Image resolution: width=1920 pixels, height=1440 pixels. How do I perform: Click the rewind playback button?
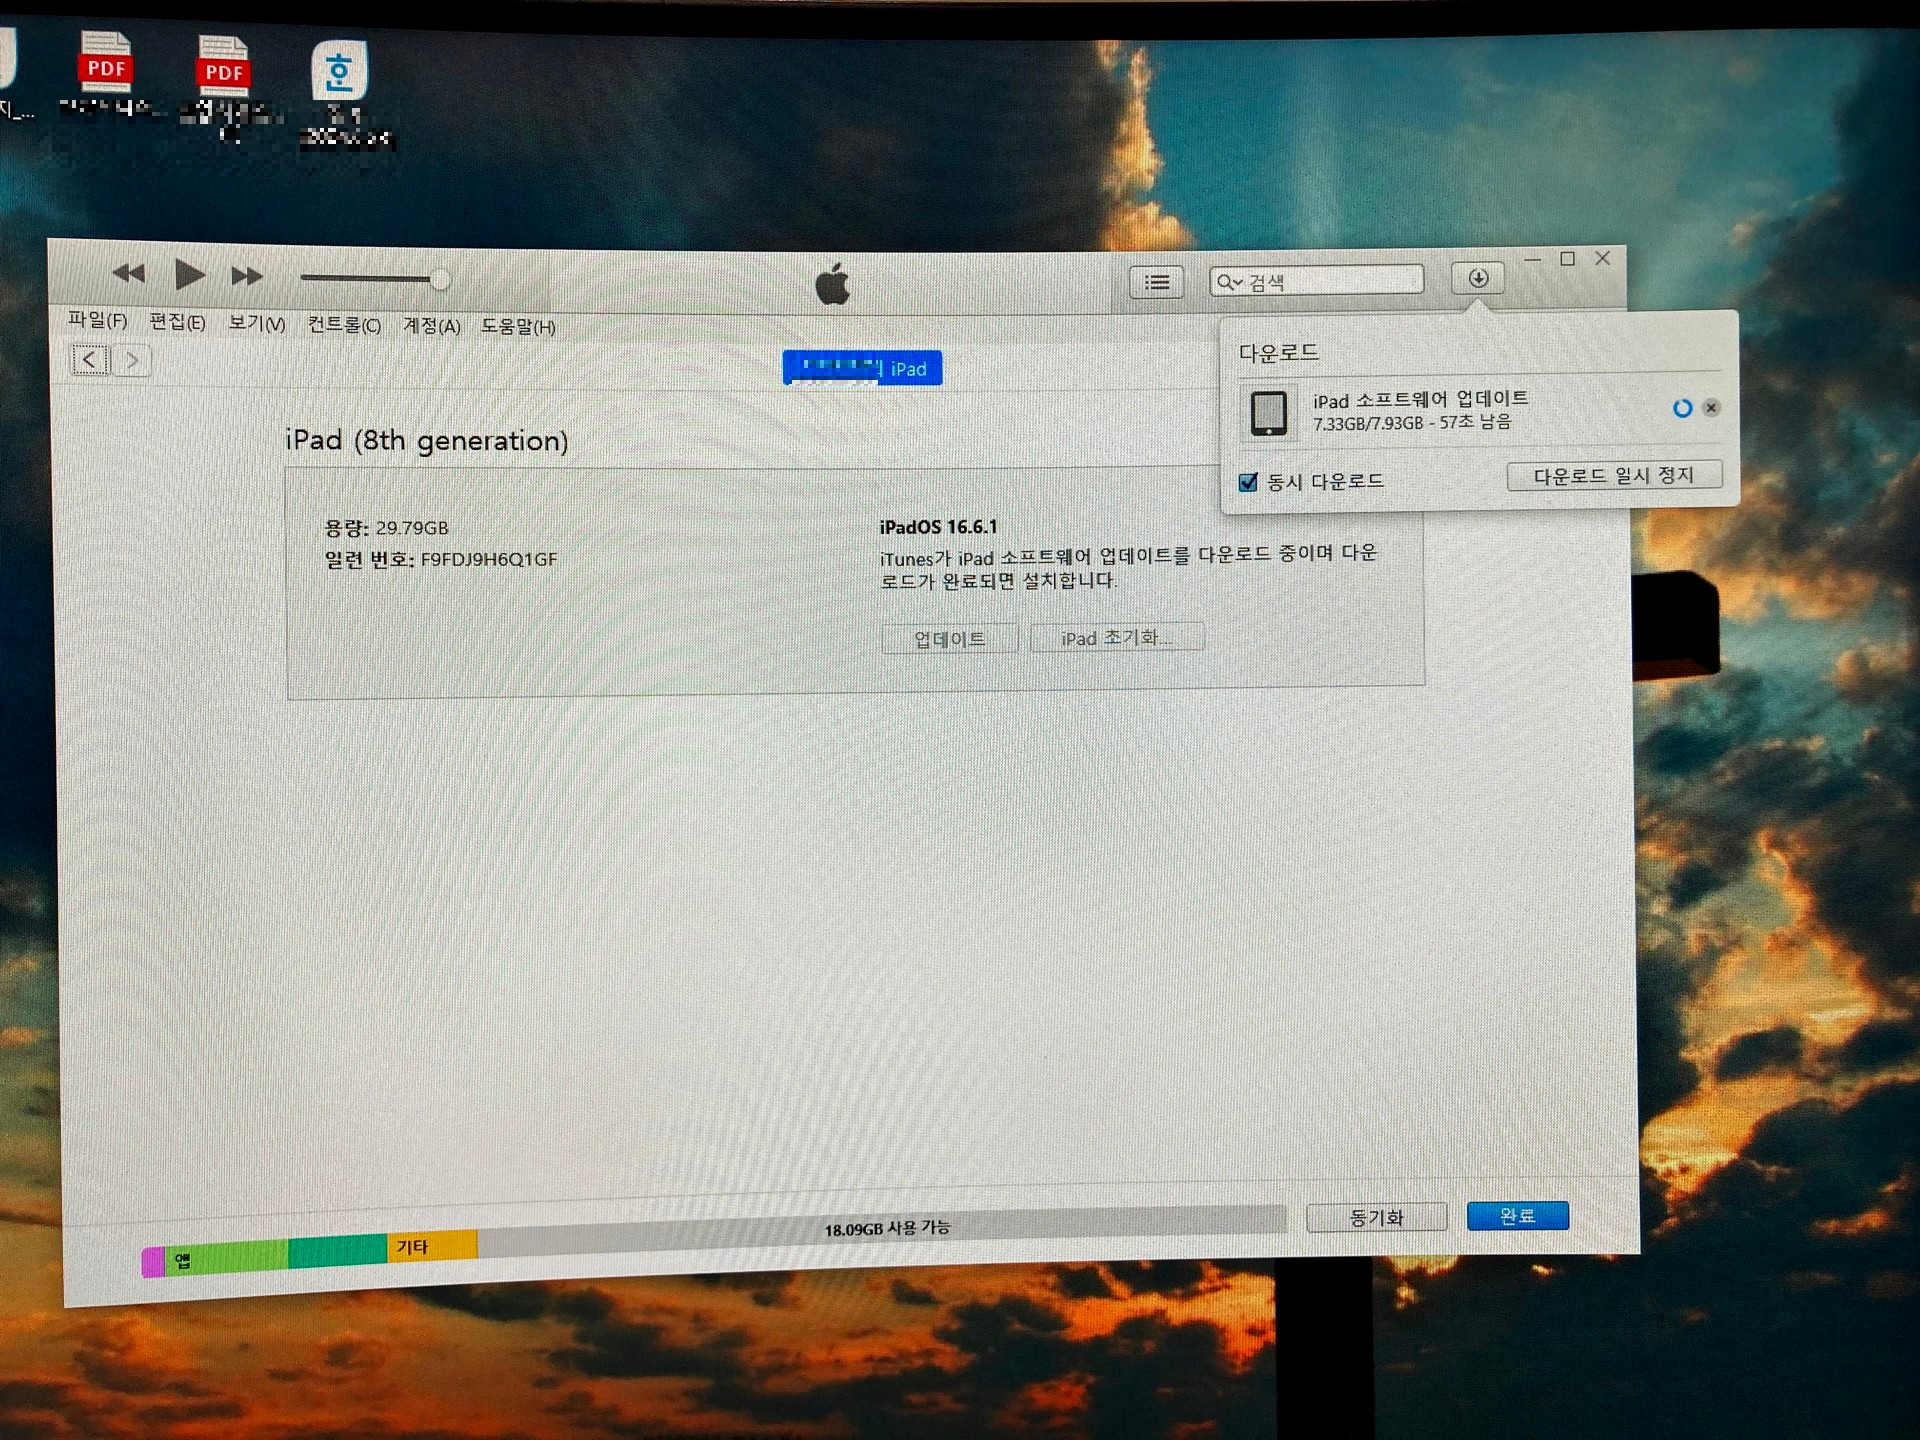coord(129,273)
